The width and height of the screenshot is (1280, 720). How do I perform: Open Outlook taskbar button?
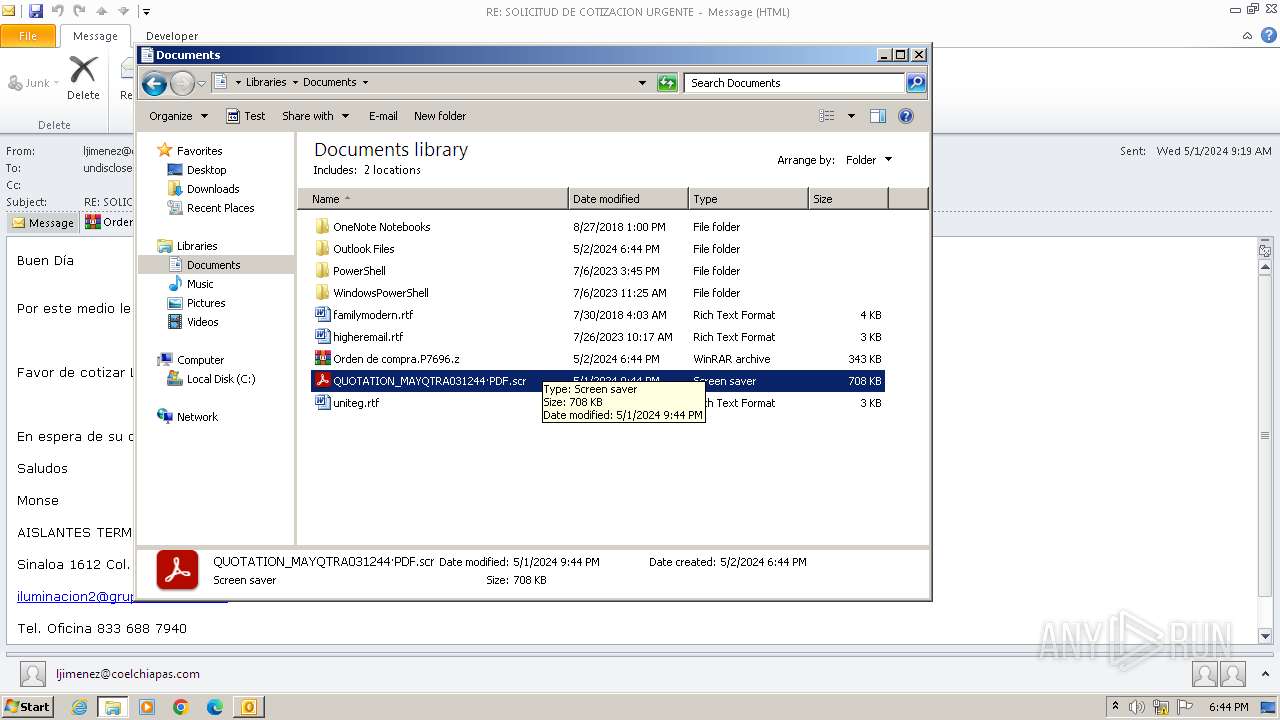248,707
